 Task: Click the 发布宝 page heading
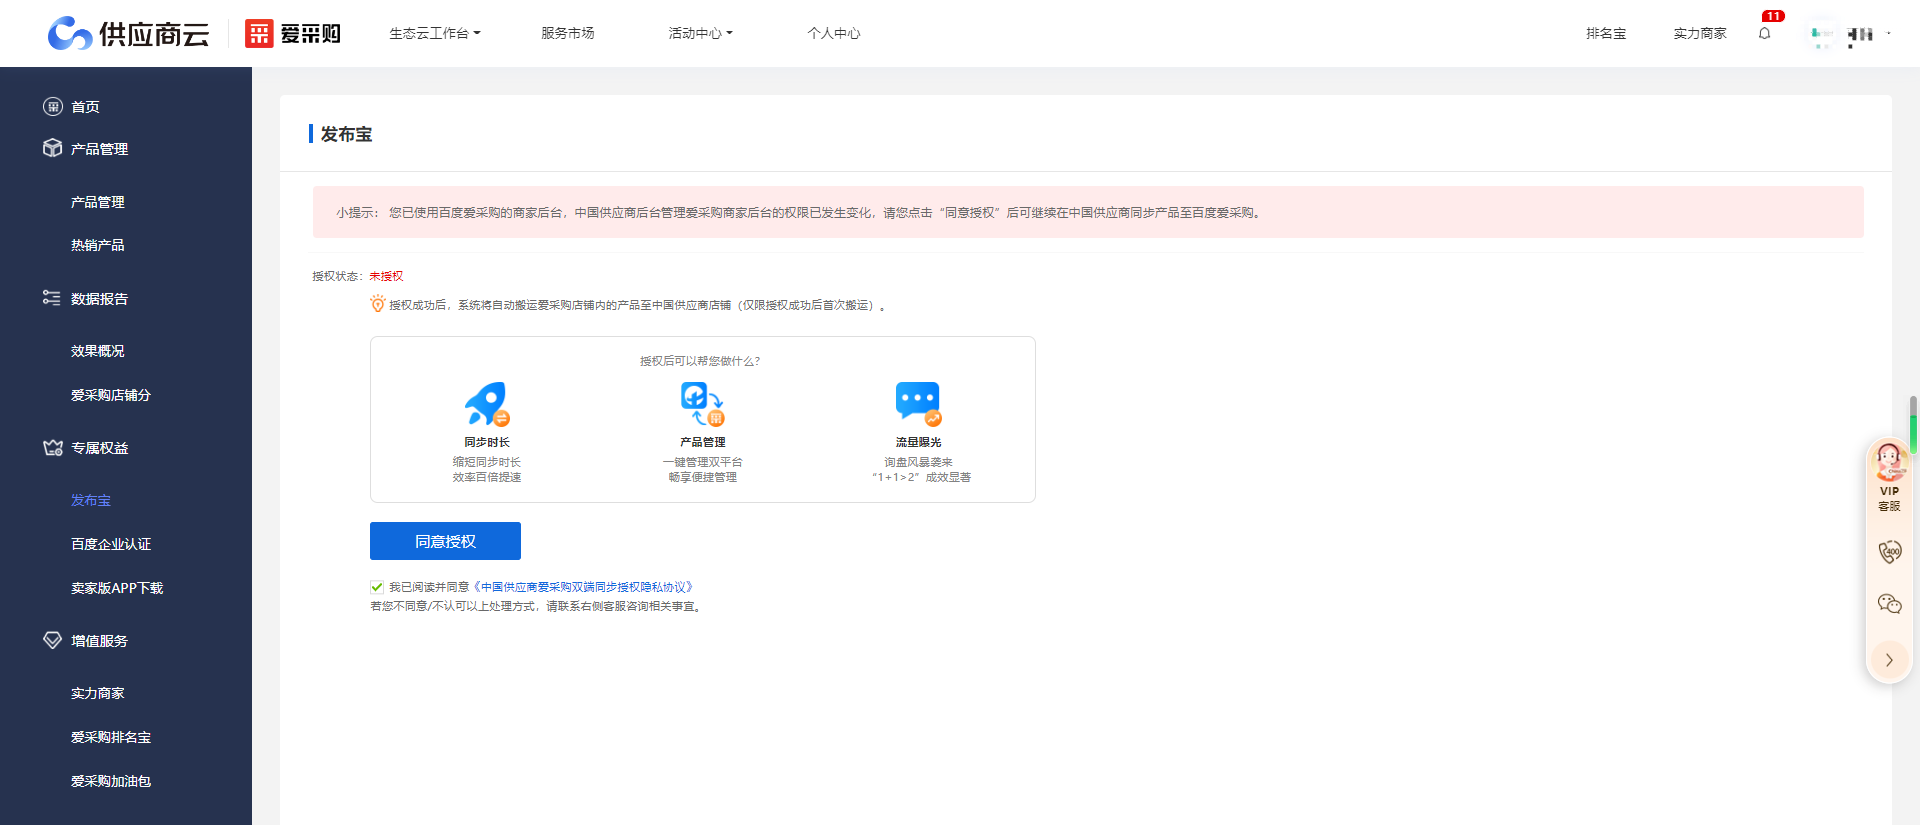346,134
